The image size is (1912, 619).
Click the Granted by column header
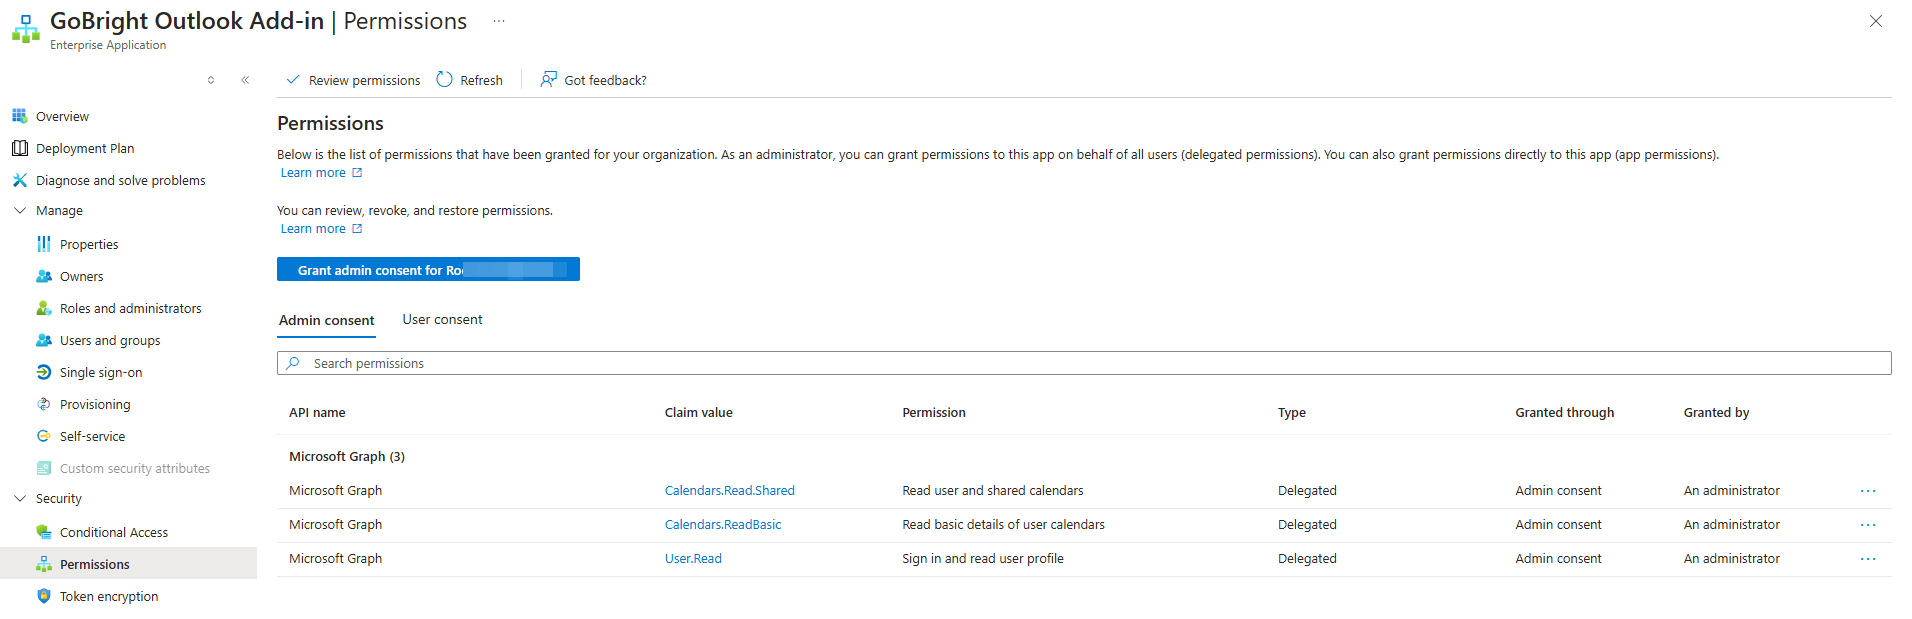pos(1716,413)
